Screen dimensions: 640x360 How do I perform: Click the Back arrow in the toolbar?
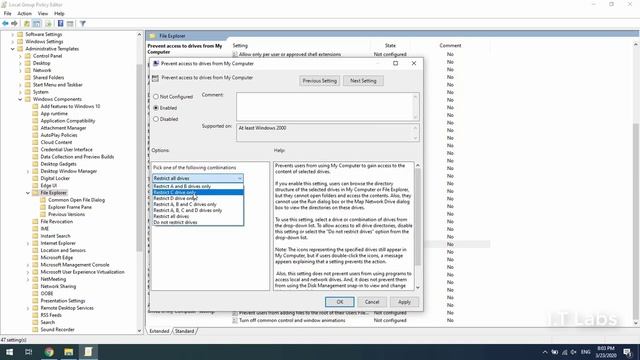pos(5,24)
